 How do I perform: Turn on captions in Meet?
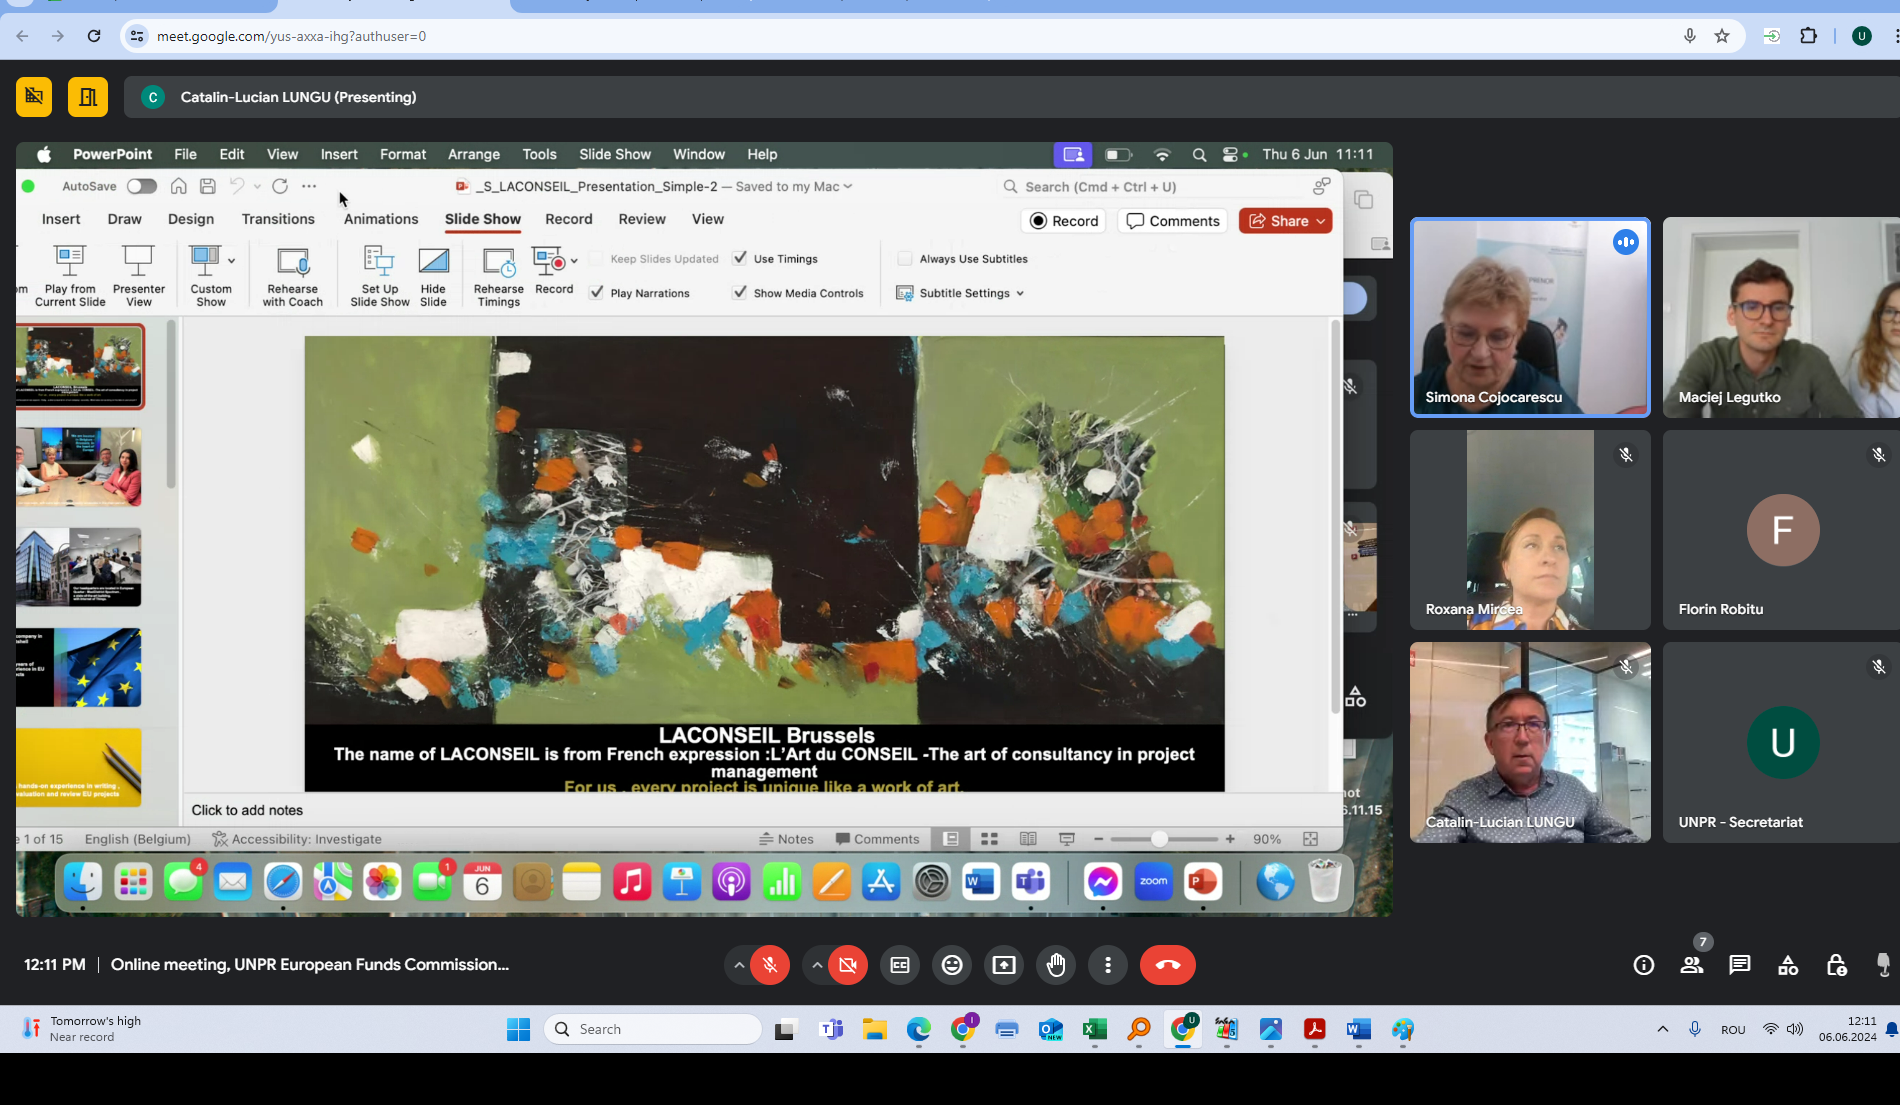(x=900, y=965)
